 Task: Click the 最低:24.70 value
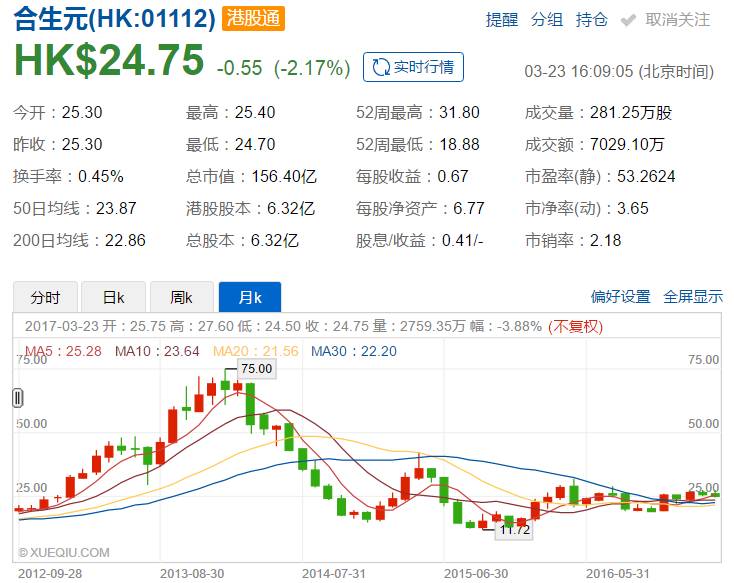pyautogui.click(x=255, y=144)
